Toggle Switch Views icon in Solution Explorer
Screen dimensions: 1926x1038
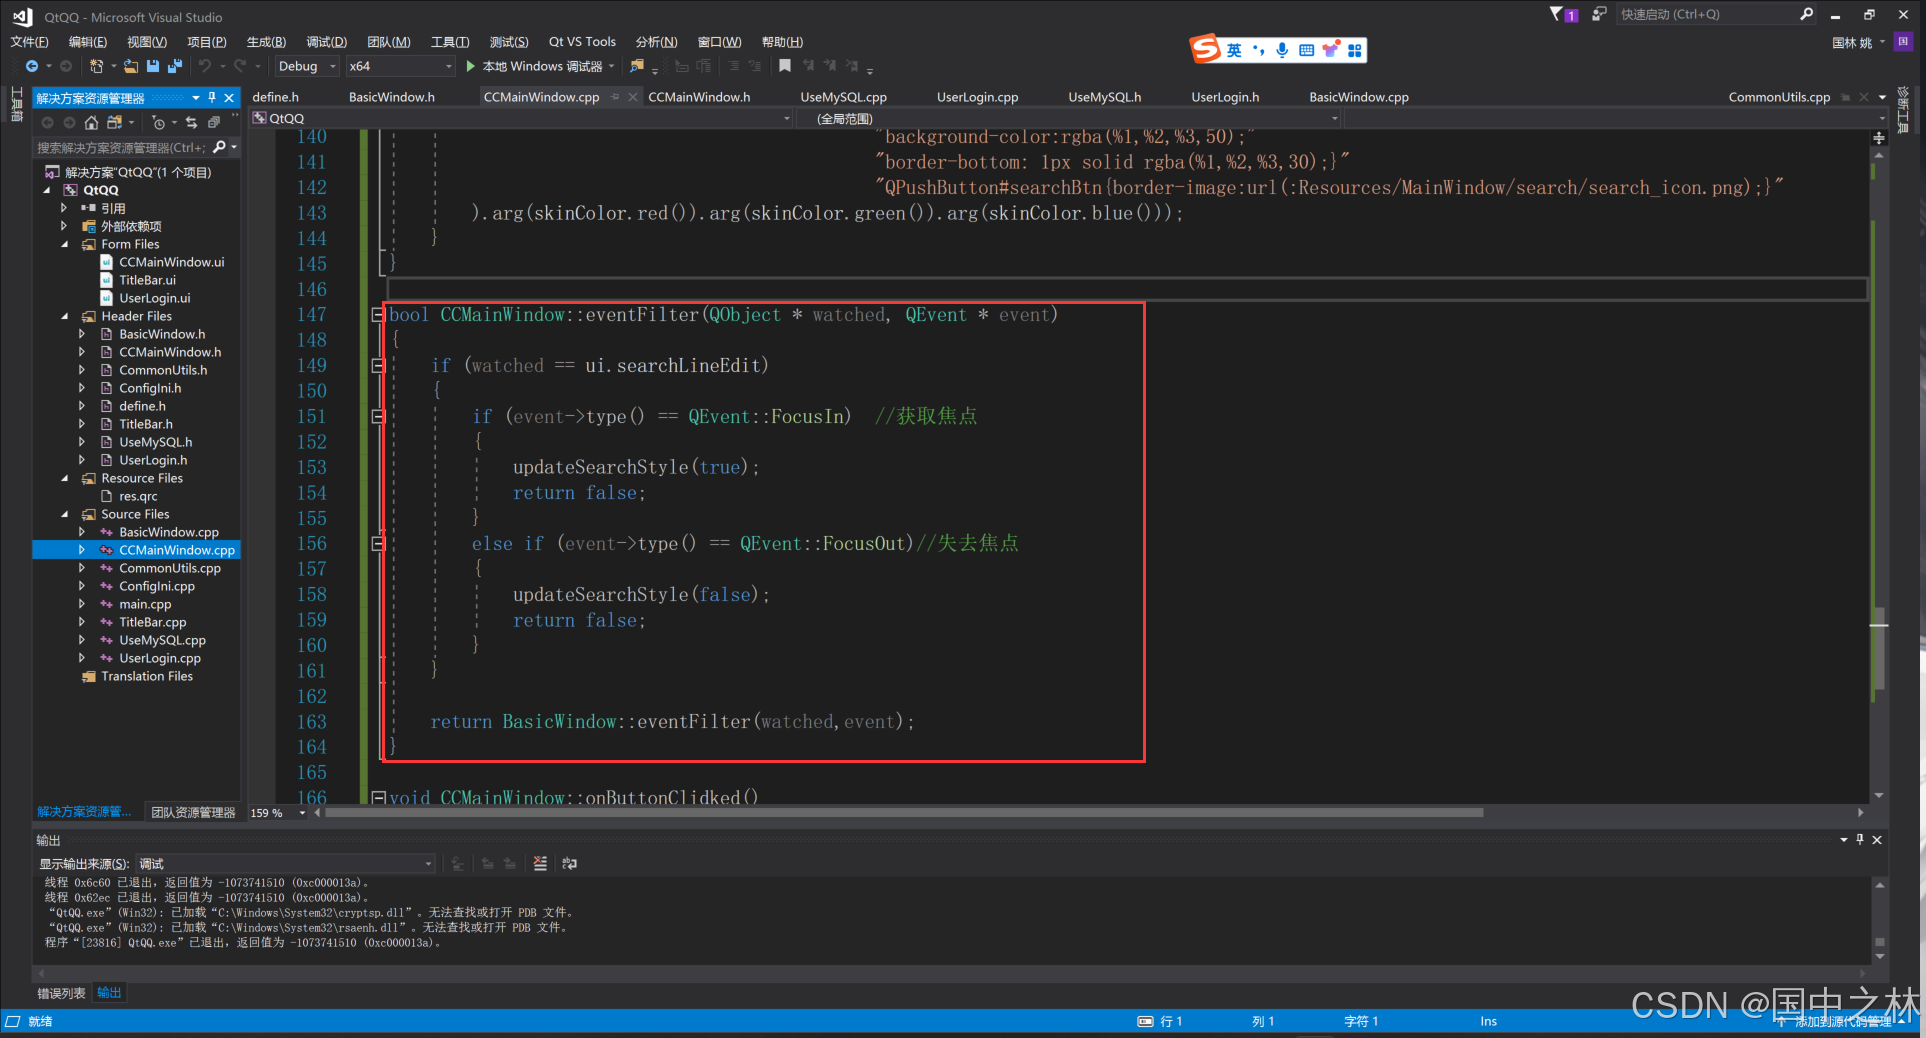tap(114, 122)
